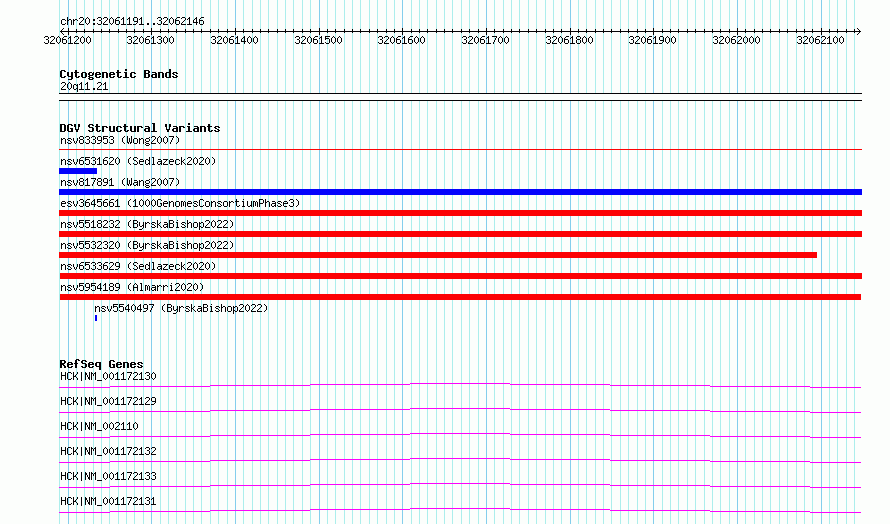
Task: Click the cytogenetic band 20q11.21 line
Action: (460, 97)
